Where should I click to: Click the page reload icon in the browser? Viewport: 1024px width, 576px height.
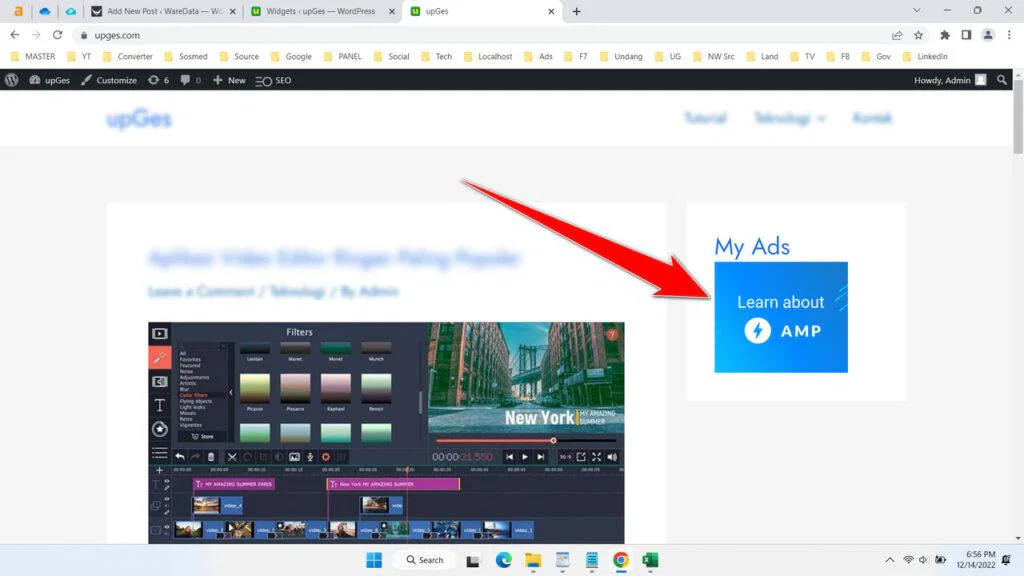tap(57, 34)
